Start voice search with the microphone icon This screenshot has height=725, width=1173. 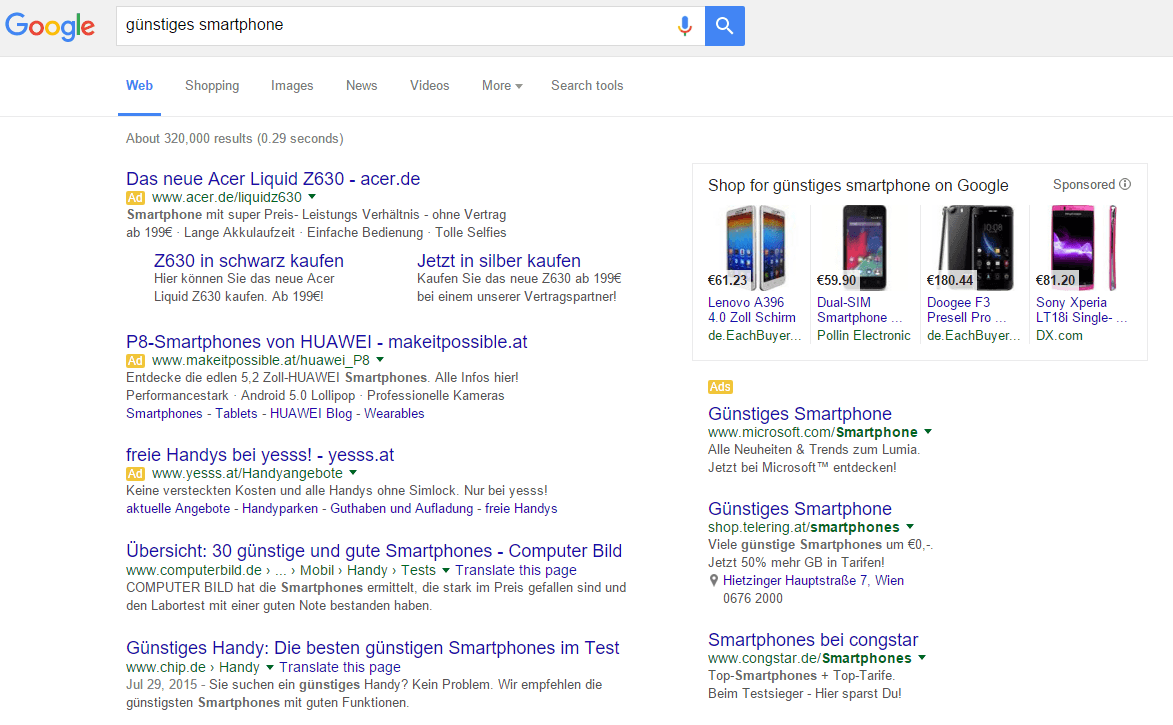pos(685,26)
